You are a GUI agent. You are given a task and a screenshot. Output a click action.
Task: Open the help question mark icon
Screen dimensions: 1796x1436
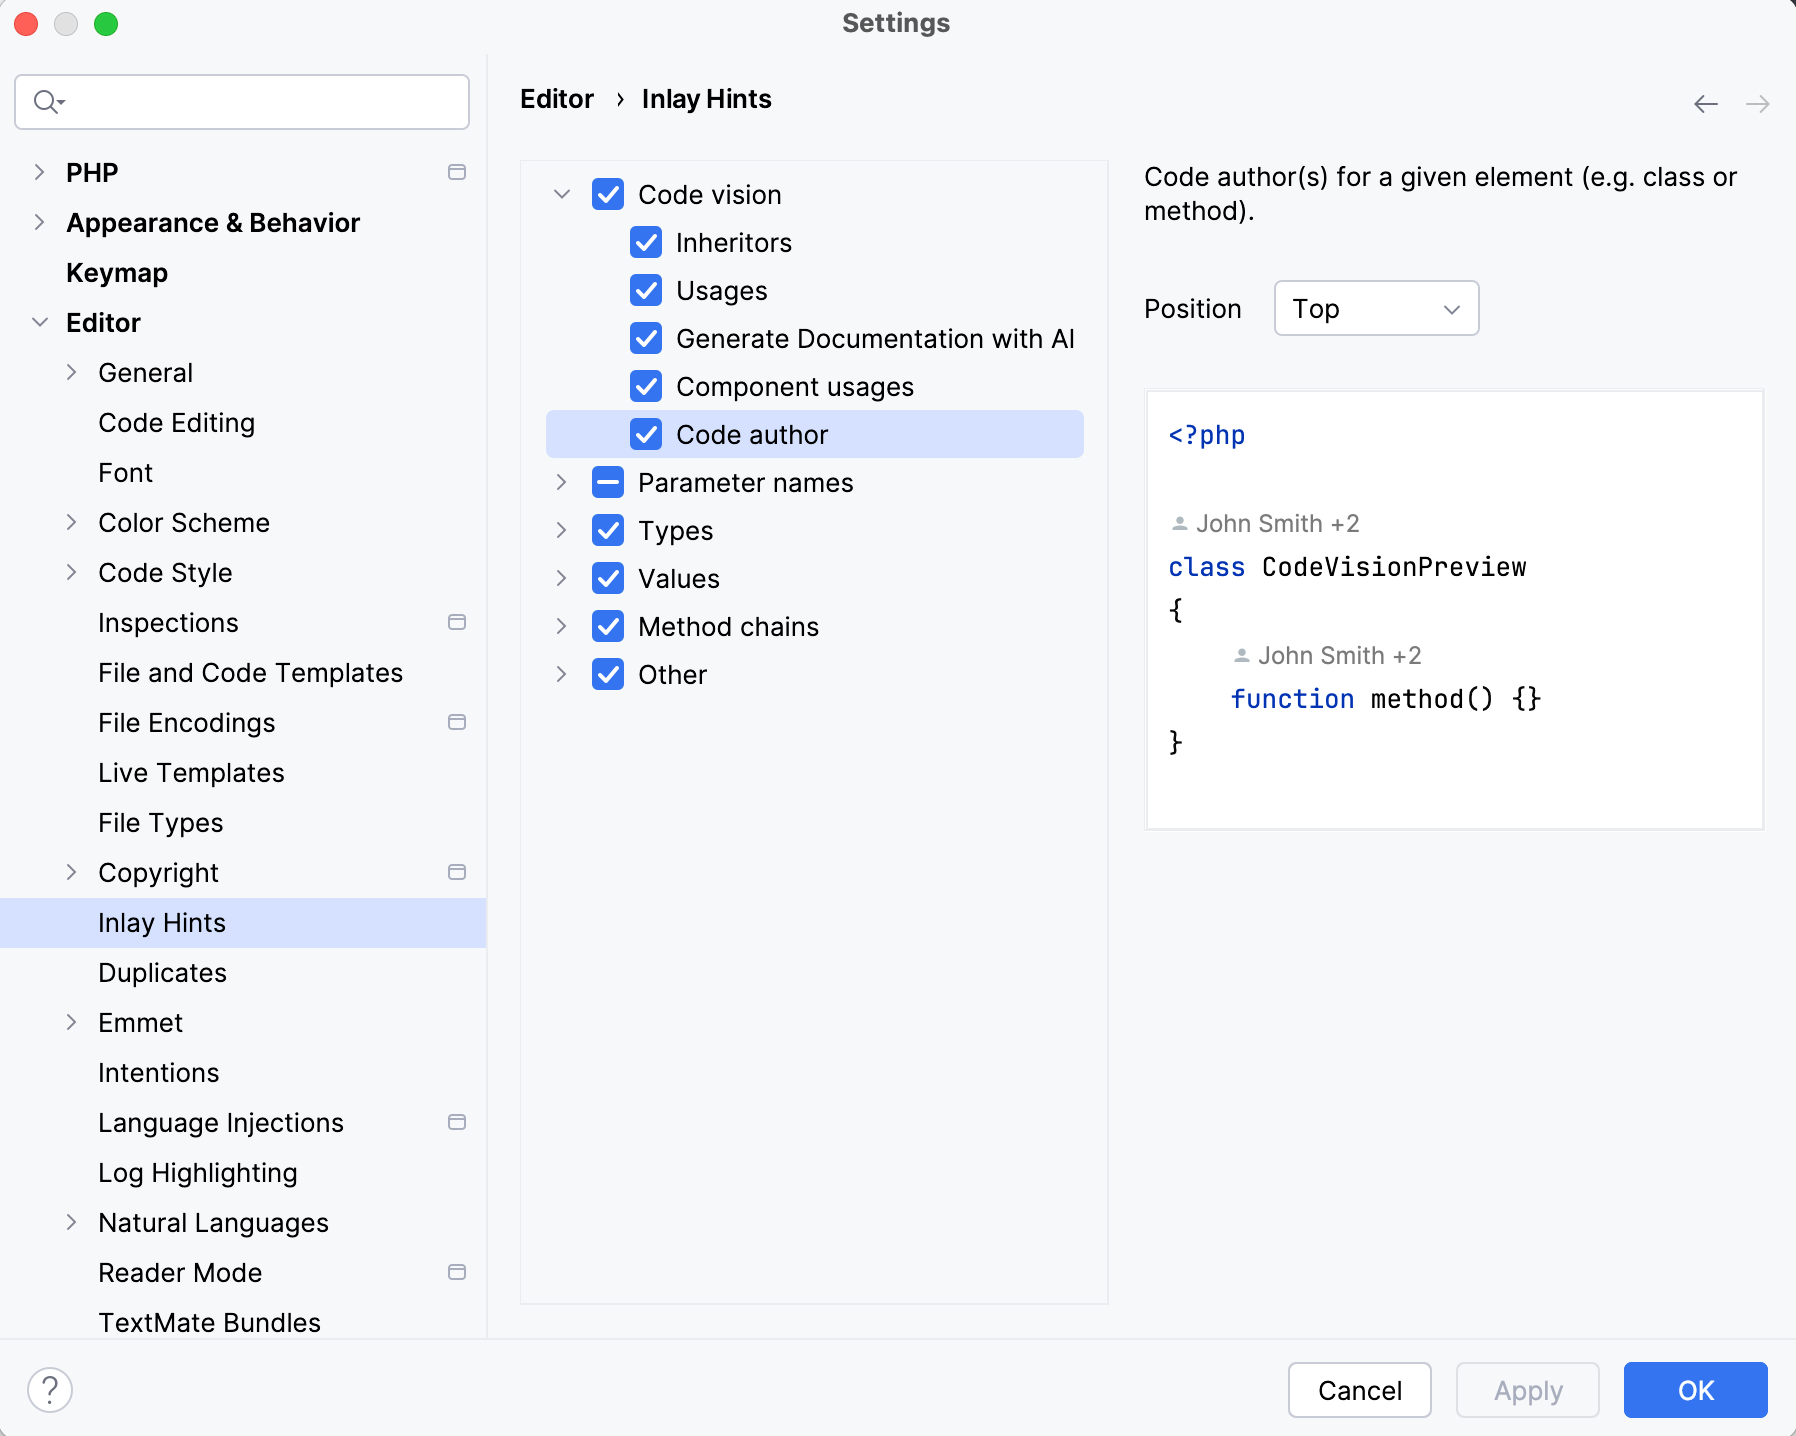[51, 1389]
